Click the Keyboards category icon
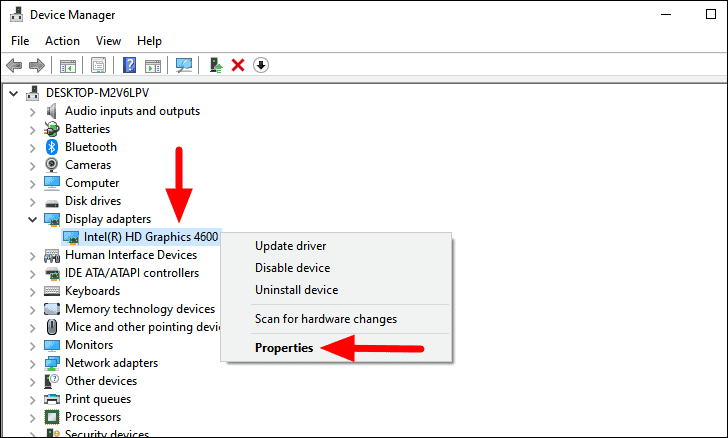Viewport: 728px width, 438px height. point(52,291)
